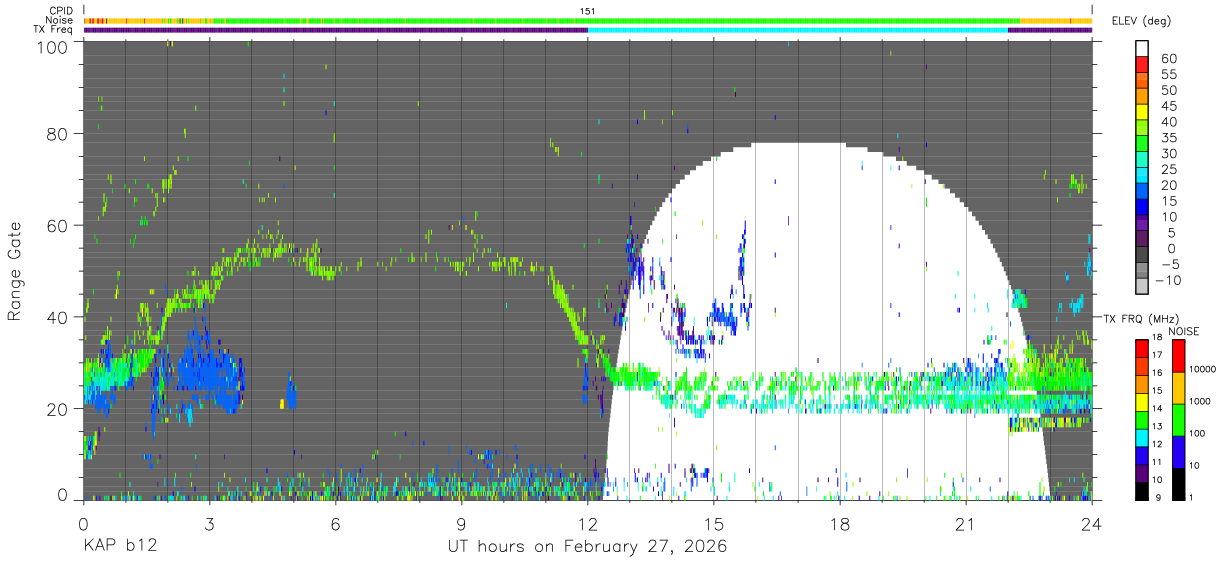Image resolution: width=1228 pixels, height=567 pixels.
Task: Pick the green 30–35 swatch in ELEV scale
Action: point(1142,145)
